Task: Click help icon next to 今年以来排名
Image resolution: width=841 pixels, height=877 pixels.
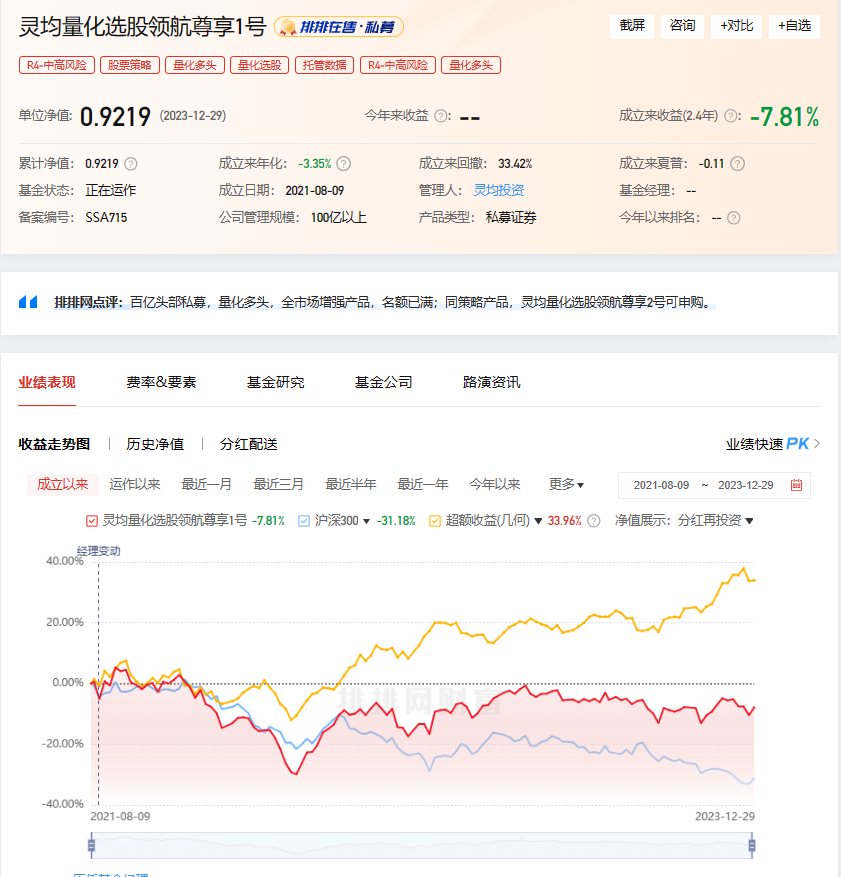Action: pyautogui.click(x=734, y=218)
